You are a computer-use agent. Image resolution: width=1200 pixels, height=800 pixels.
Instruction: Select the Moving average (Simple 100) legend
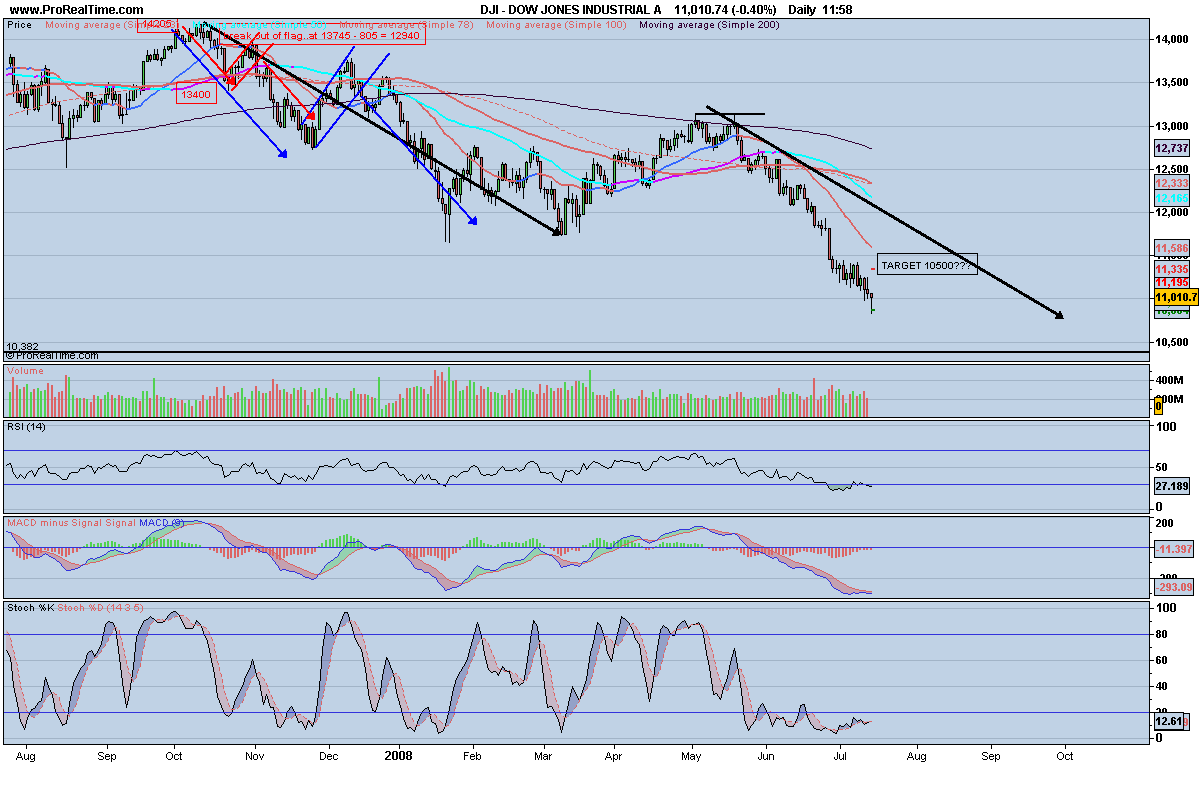[x=554, y=24]
